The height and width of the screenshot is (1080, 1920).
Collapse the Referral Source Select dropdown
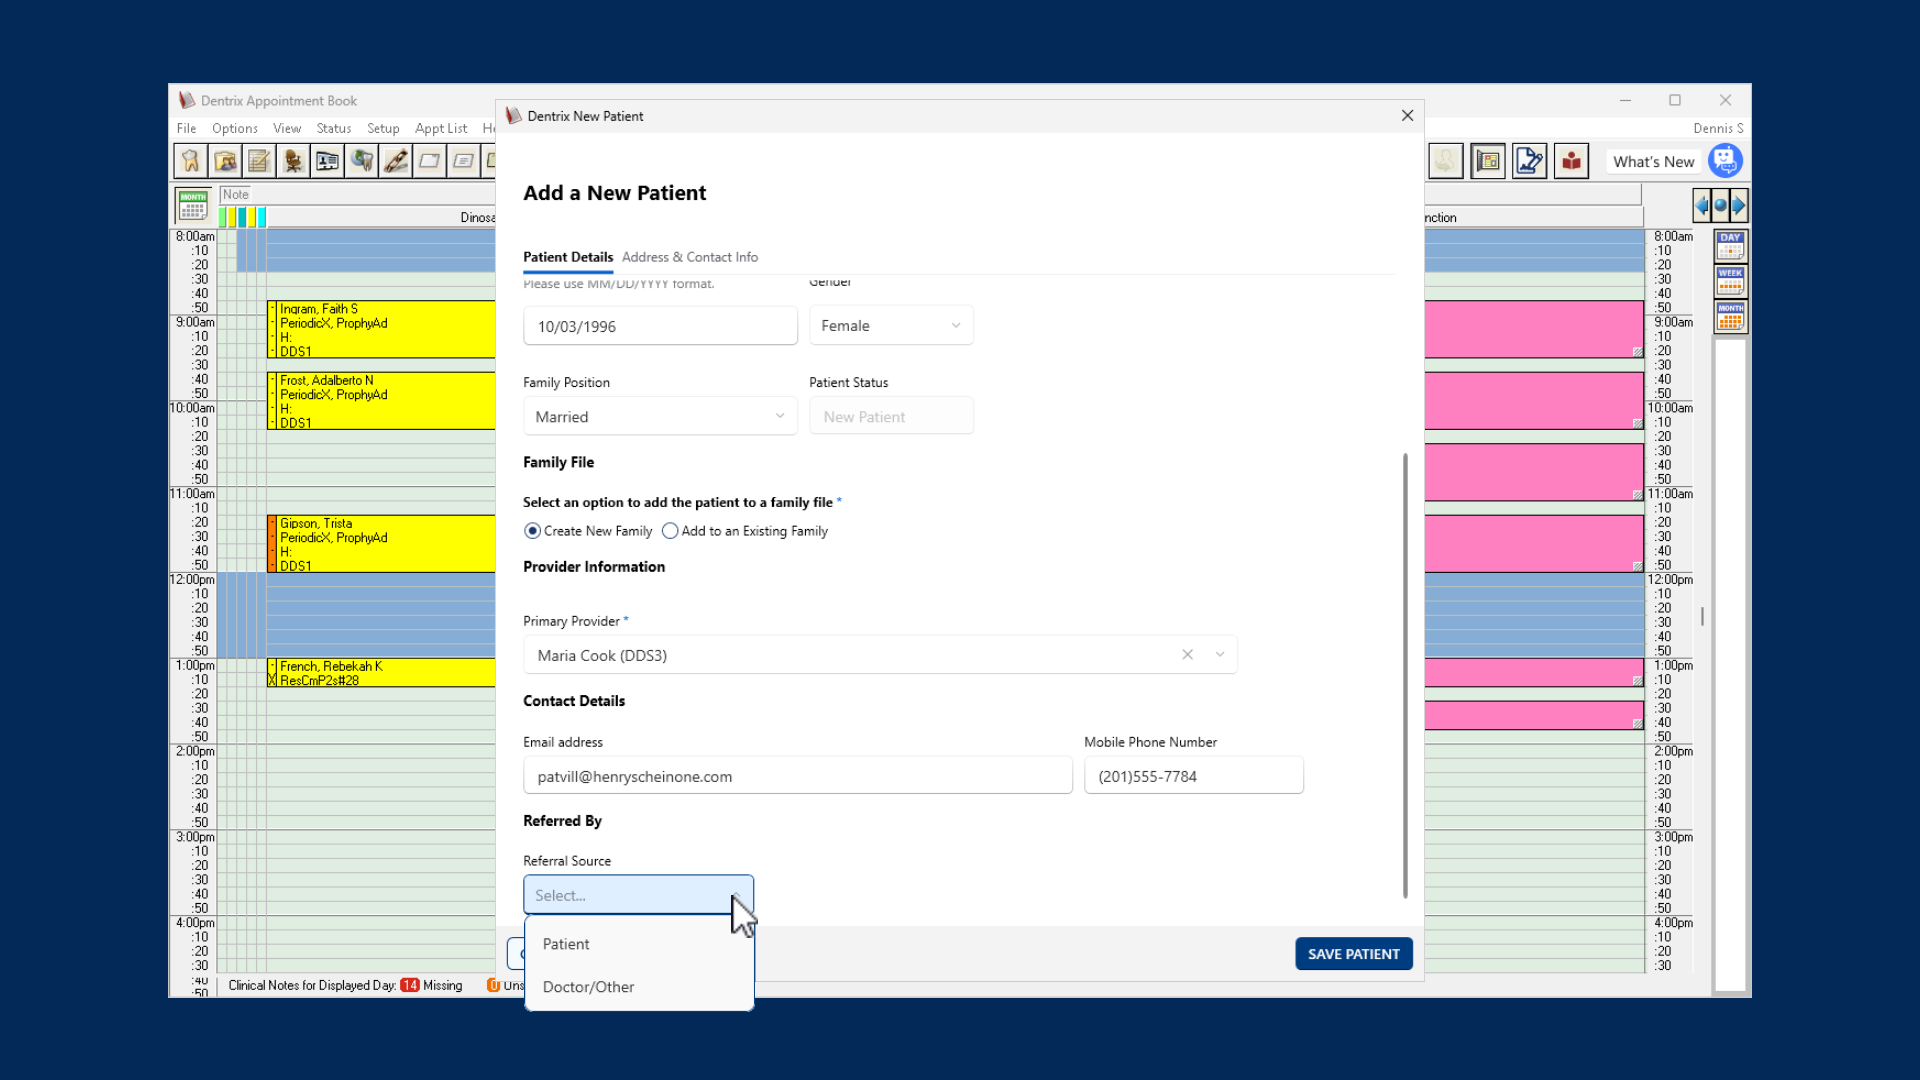638,895
